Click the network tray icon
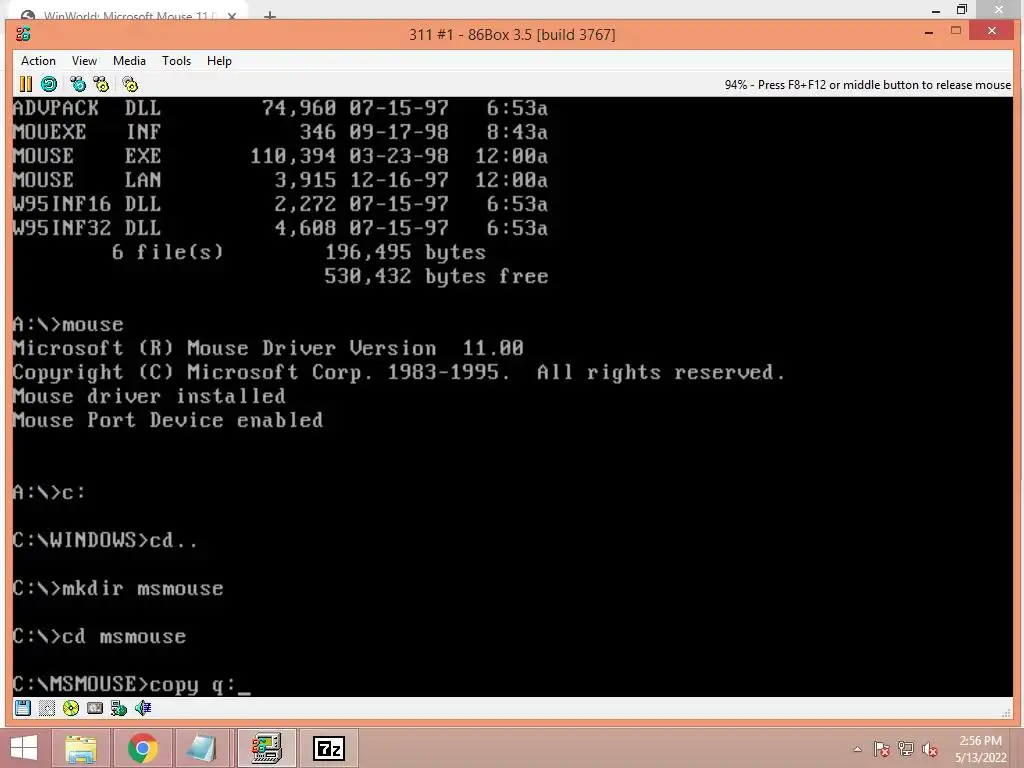Viewport: 1024px width, 768px height. pyautogui.click(x=905, y=749)
